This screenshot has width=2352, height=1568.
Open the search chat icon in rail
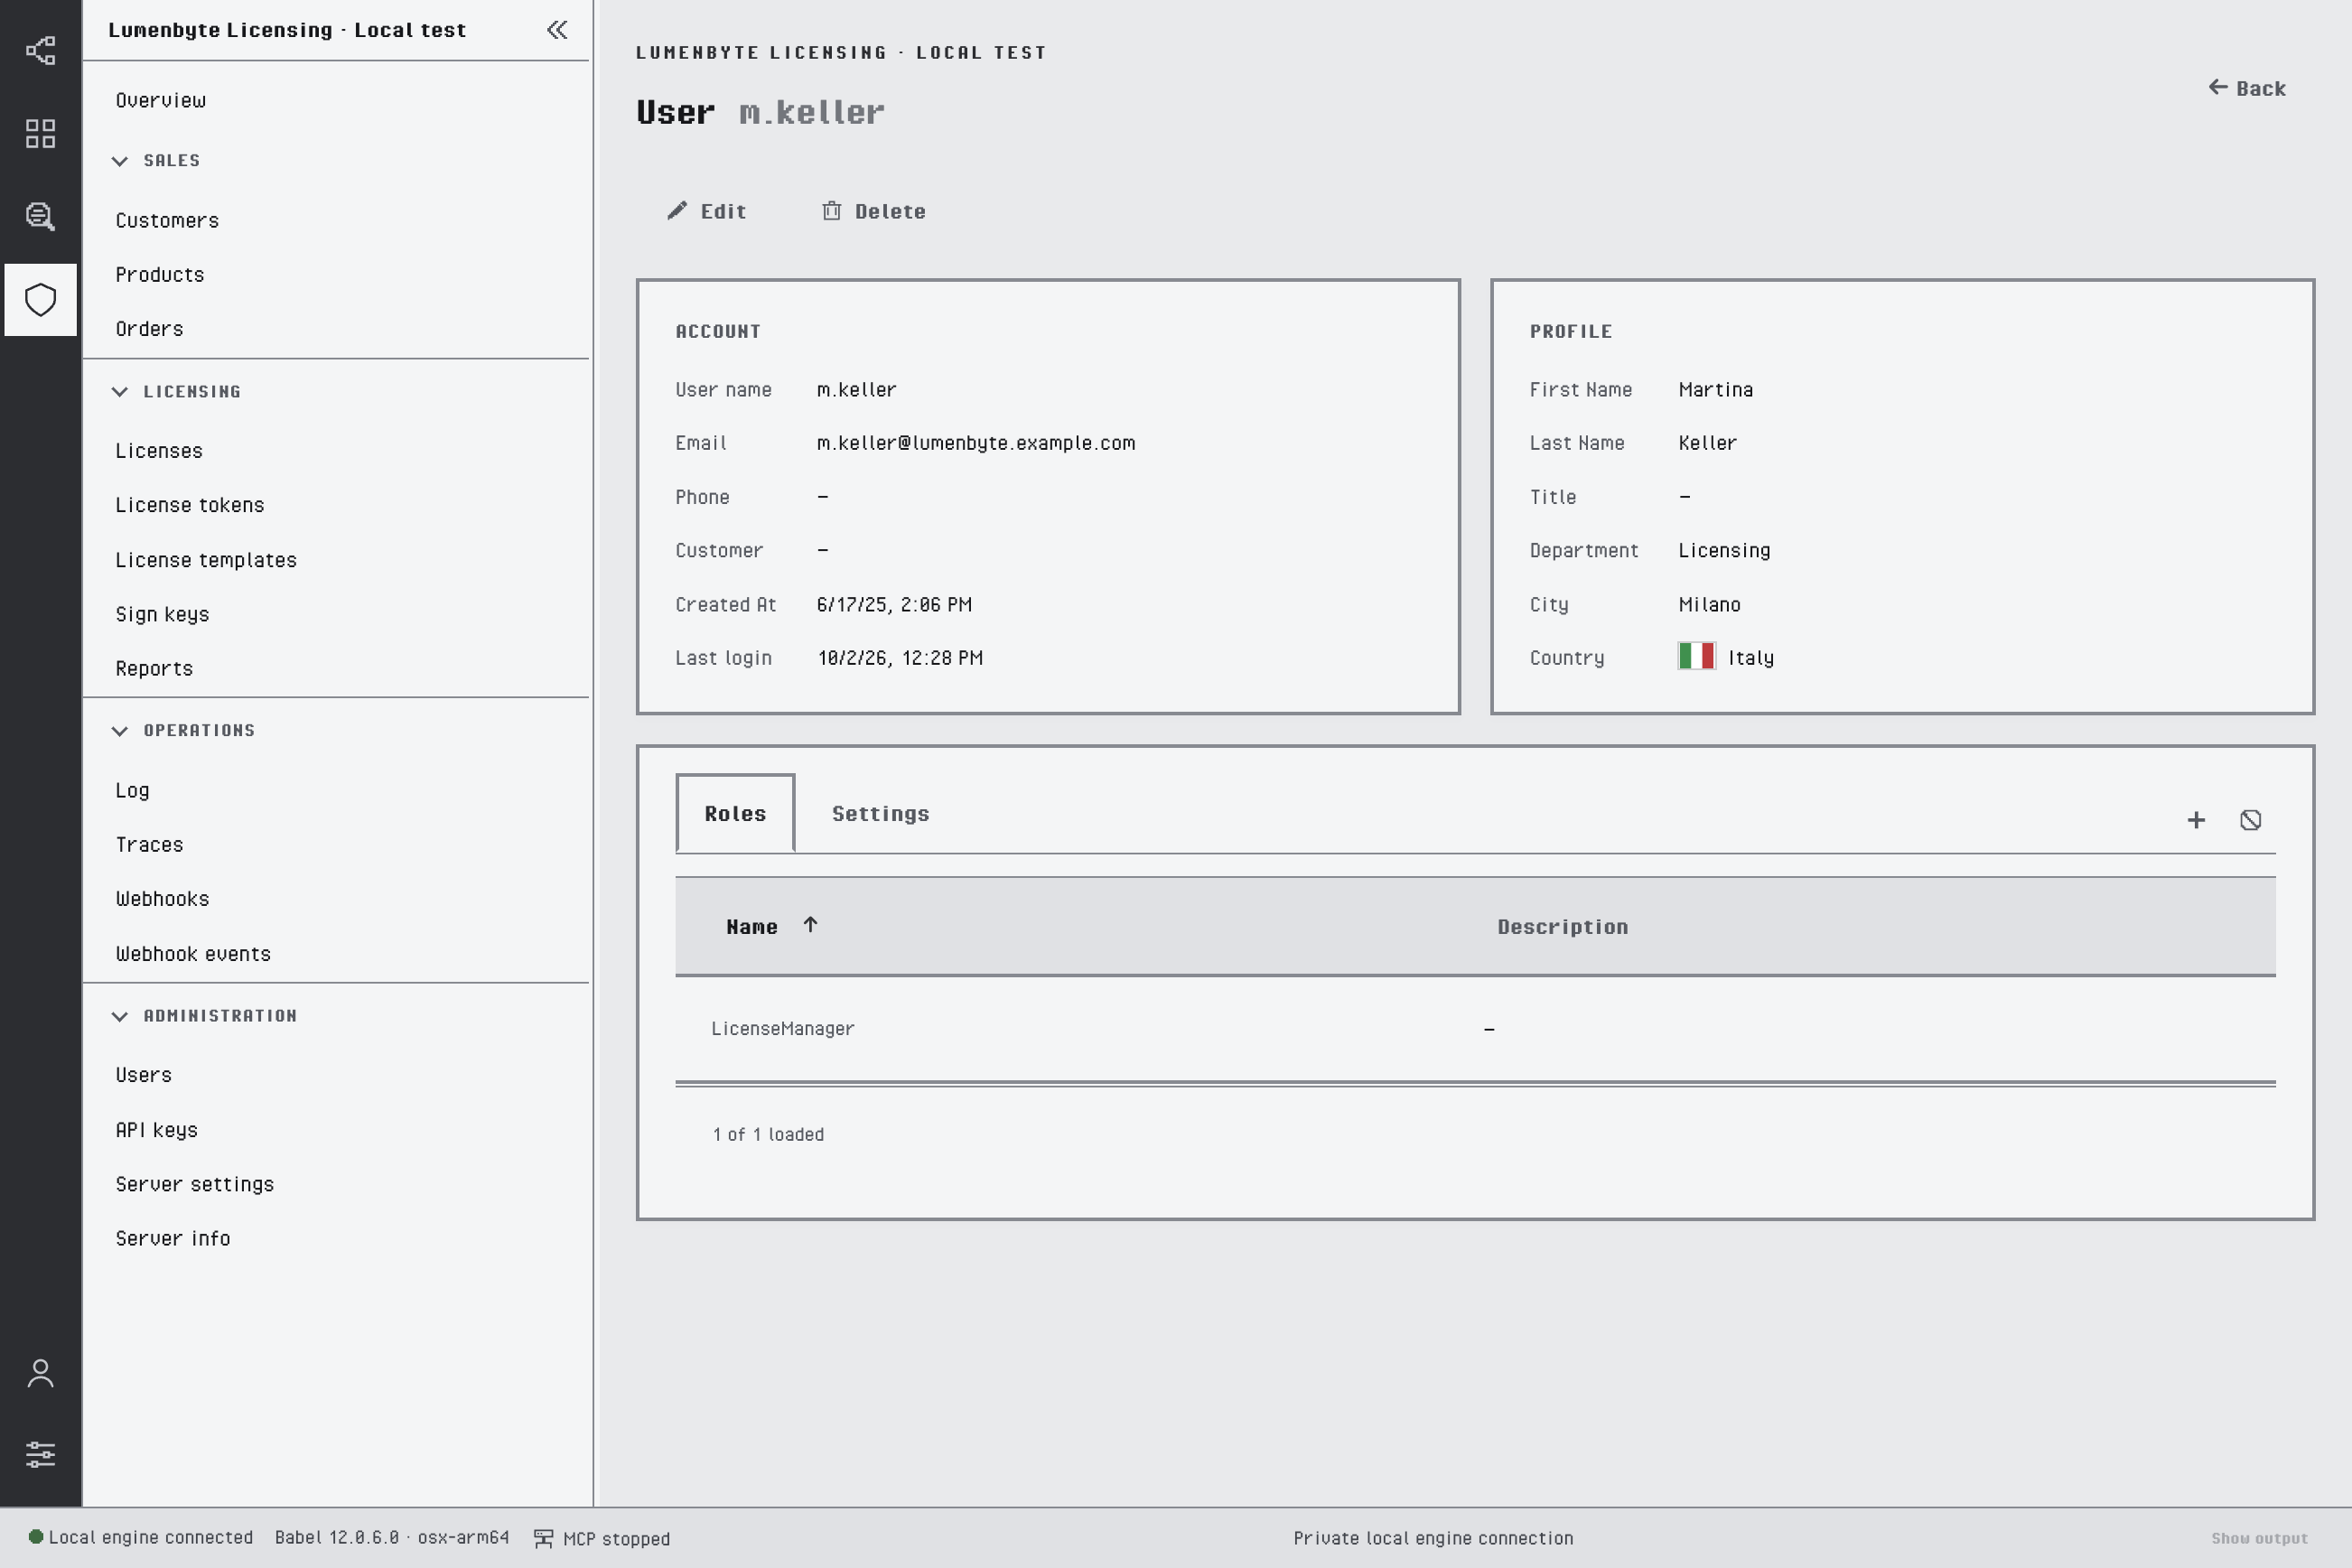40,216
